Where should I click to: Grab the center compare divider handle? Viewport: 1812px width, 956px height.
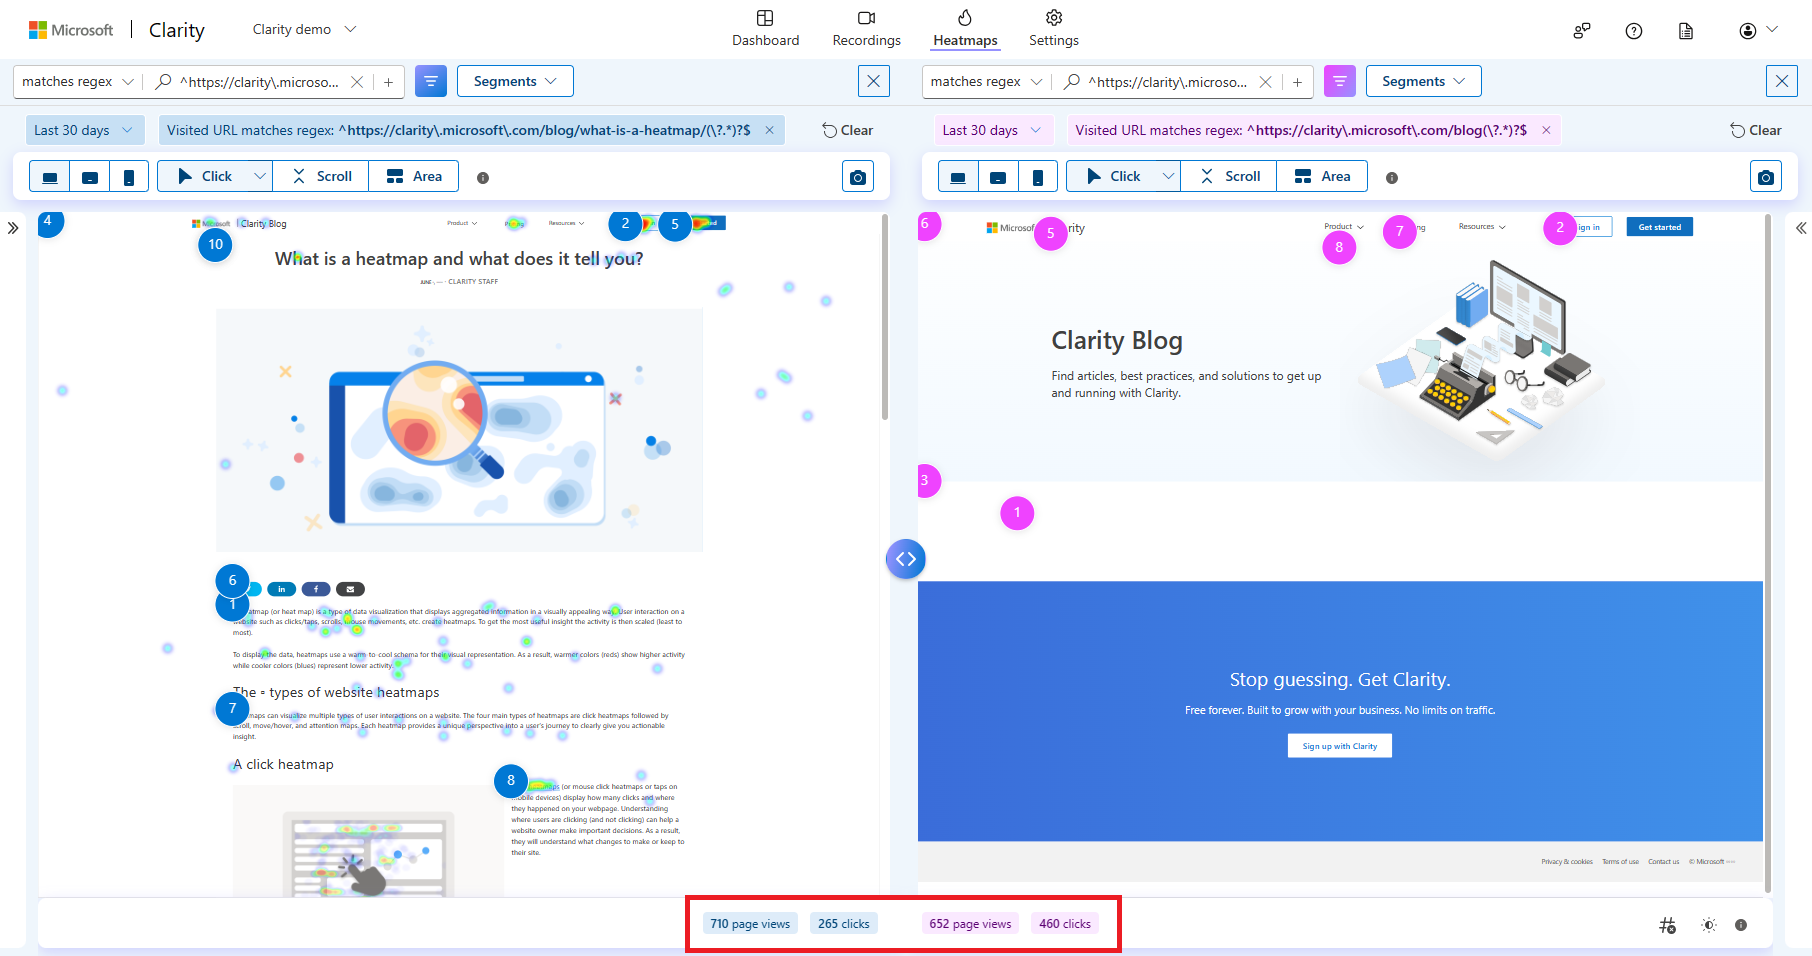906,559
